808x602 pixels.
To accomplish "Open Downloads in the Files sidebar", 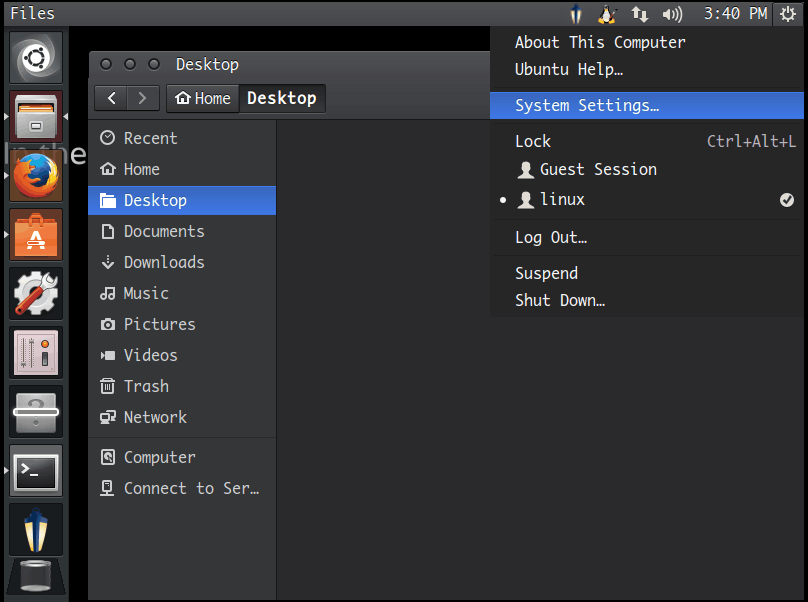I will pyautogui.click(x=163, y=262).
